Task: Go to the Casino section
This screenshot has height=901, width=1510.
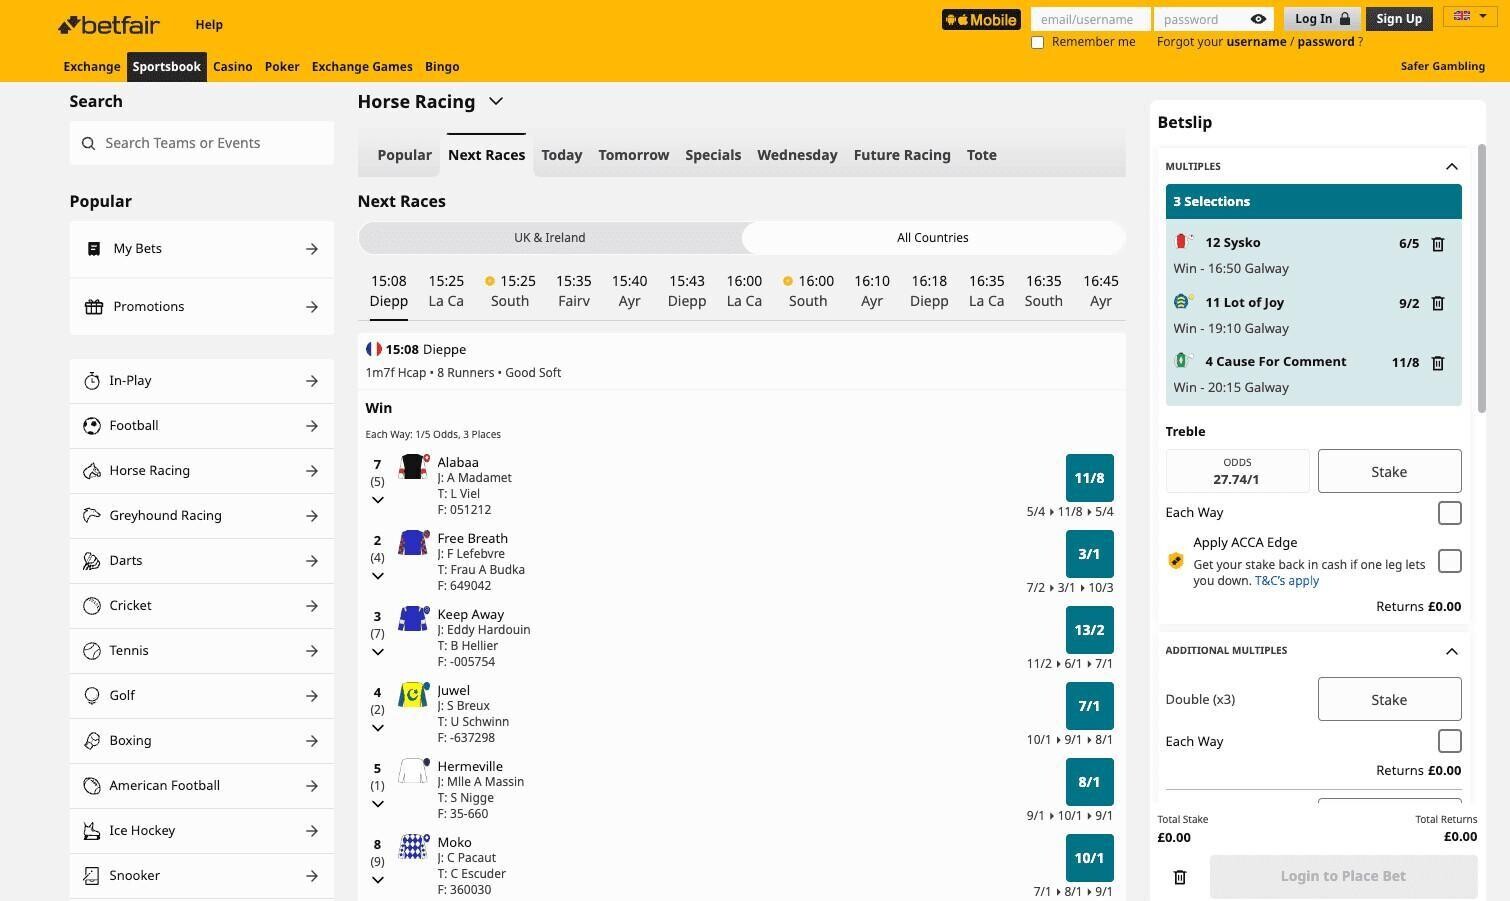Action: click(x=232, y=67)
